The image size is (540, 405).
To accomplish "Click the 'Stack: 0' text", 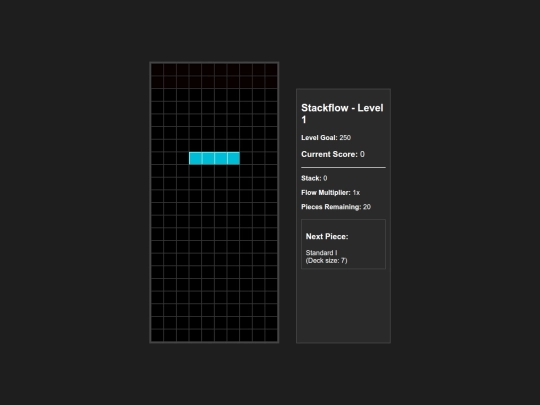I will click(314, 178).
